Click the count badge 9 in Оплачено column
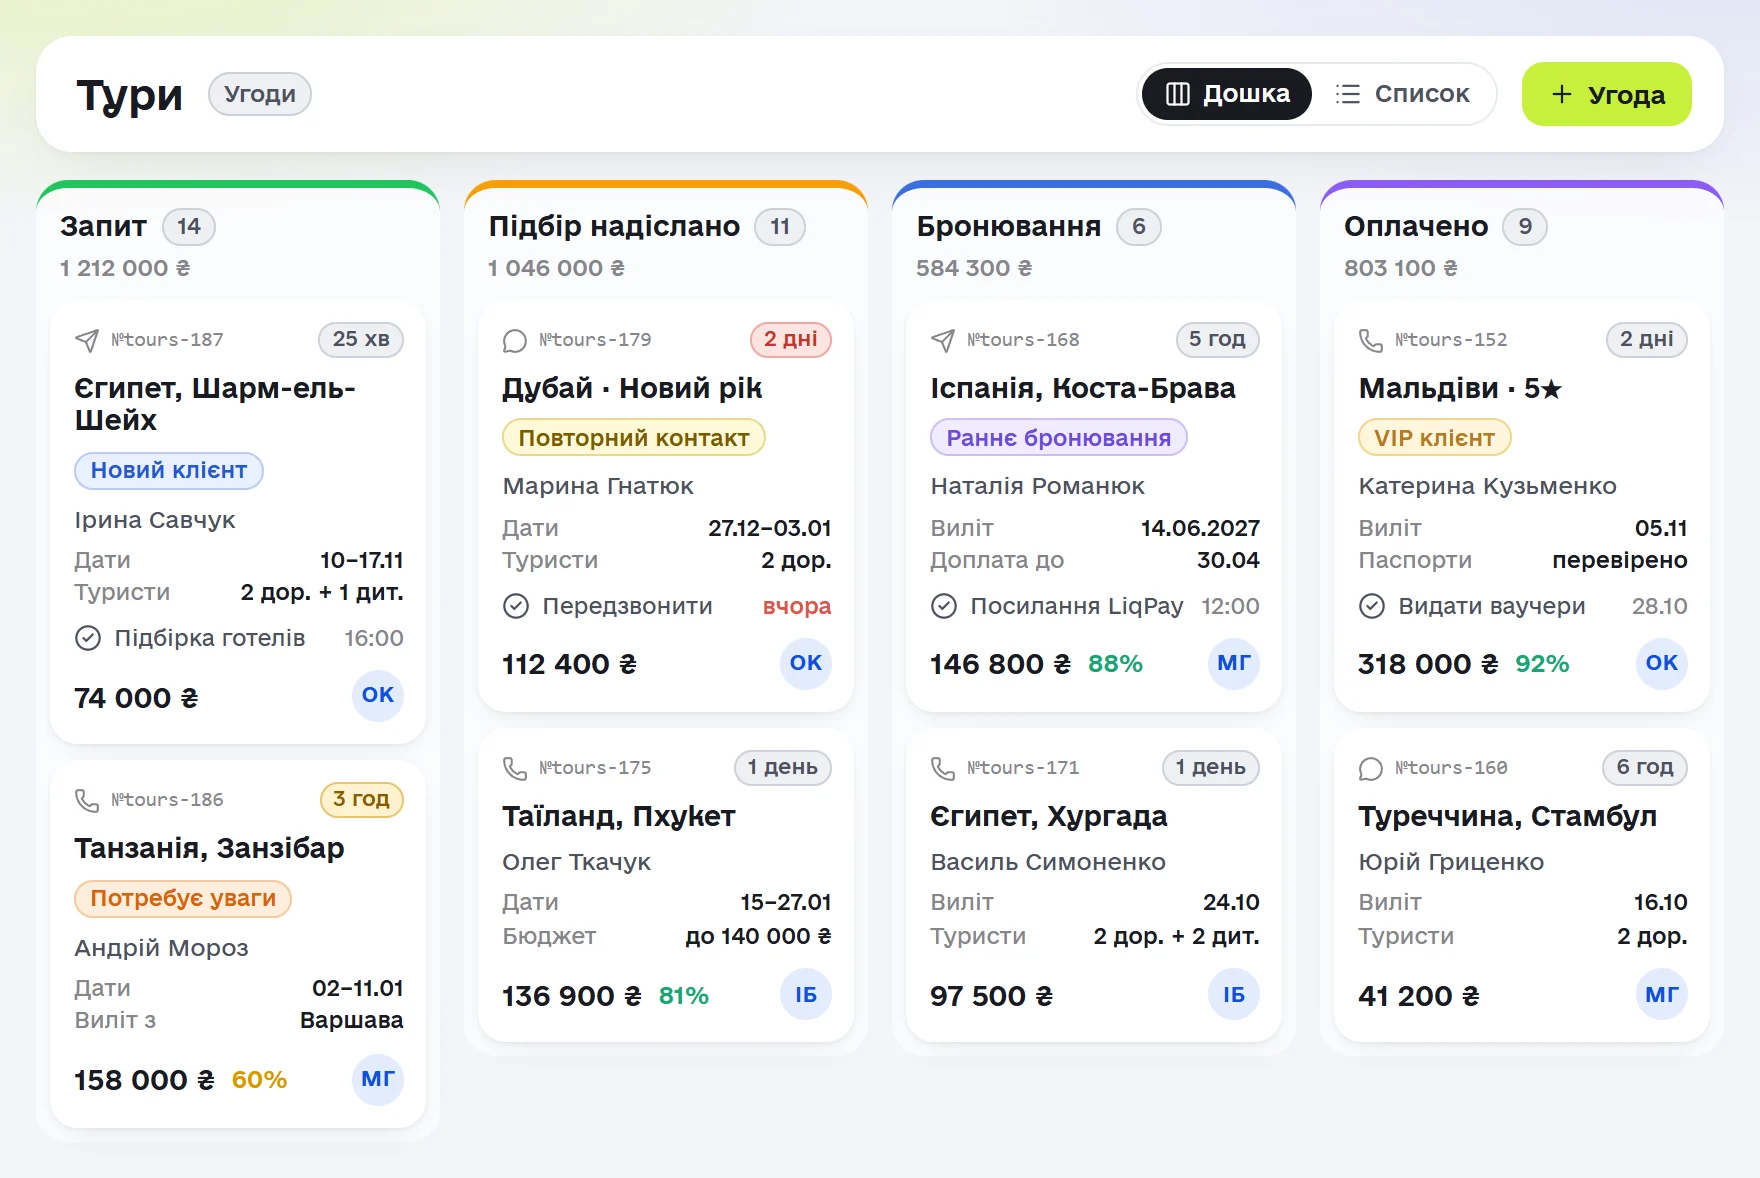 pos(1525,227)
